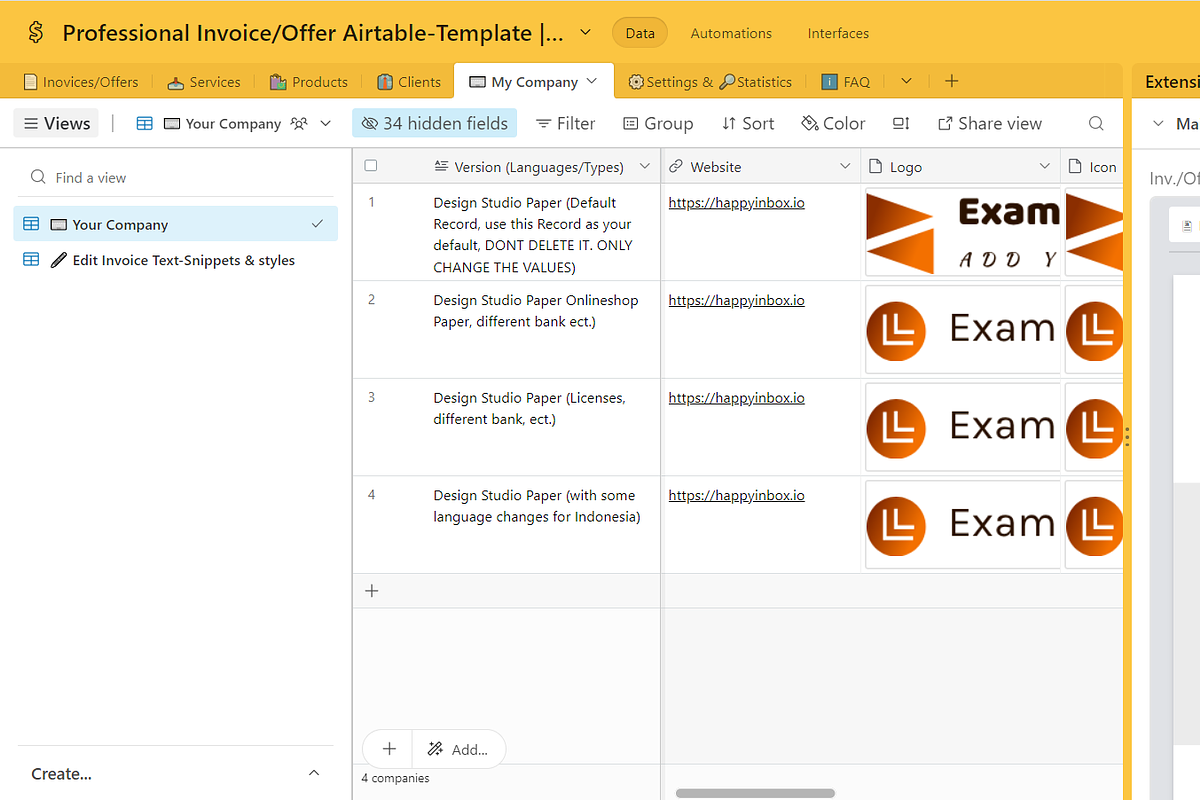Open Your Company view name dropdown

click(x=325, y=124)
